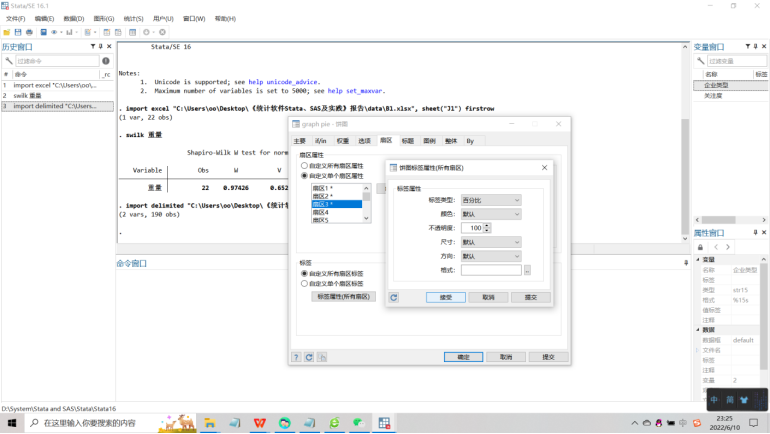
Task: Open the 标签类型 dropdown showing 百分比
Action: (491, 200)
